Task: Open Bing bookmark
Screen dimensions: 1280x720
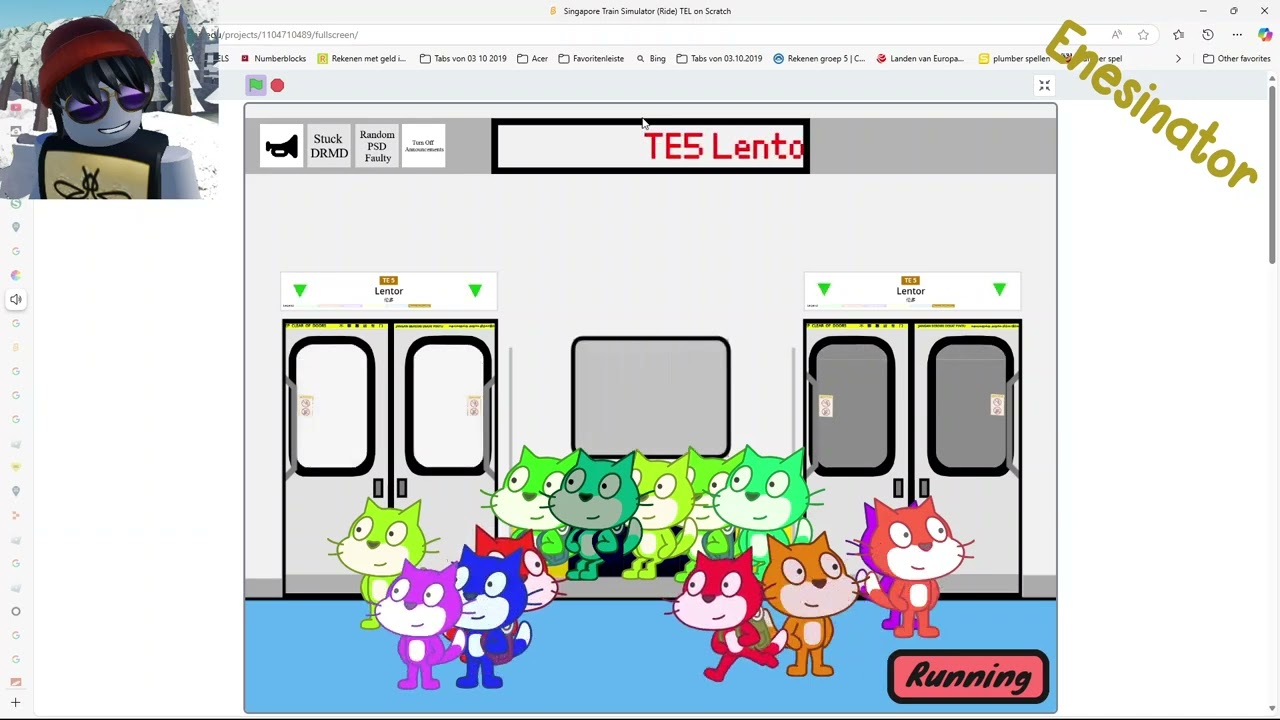Action: click(651, 58)
